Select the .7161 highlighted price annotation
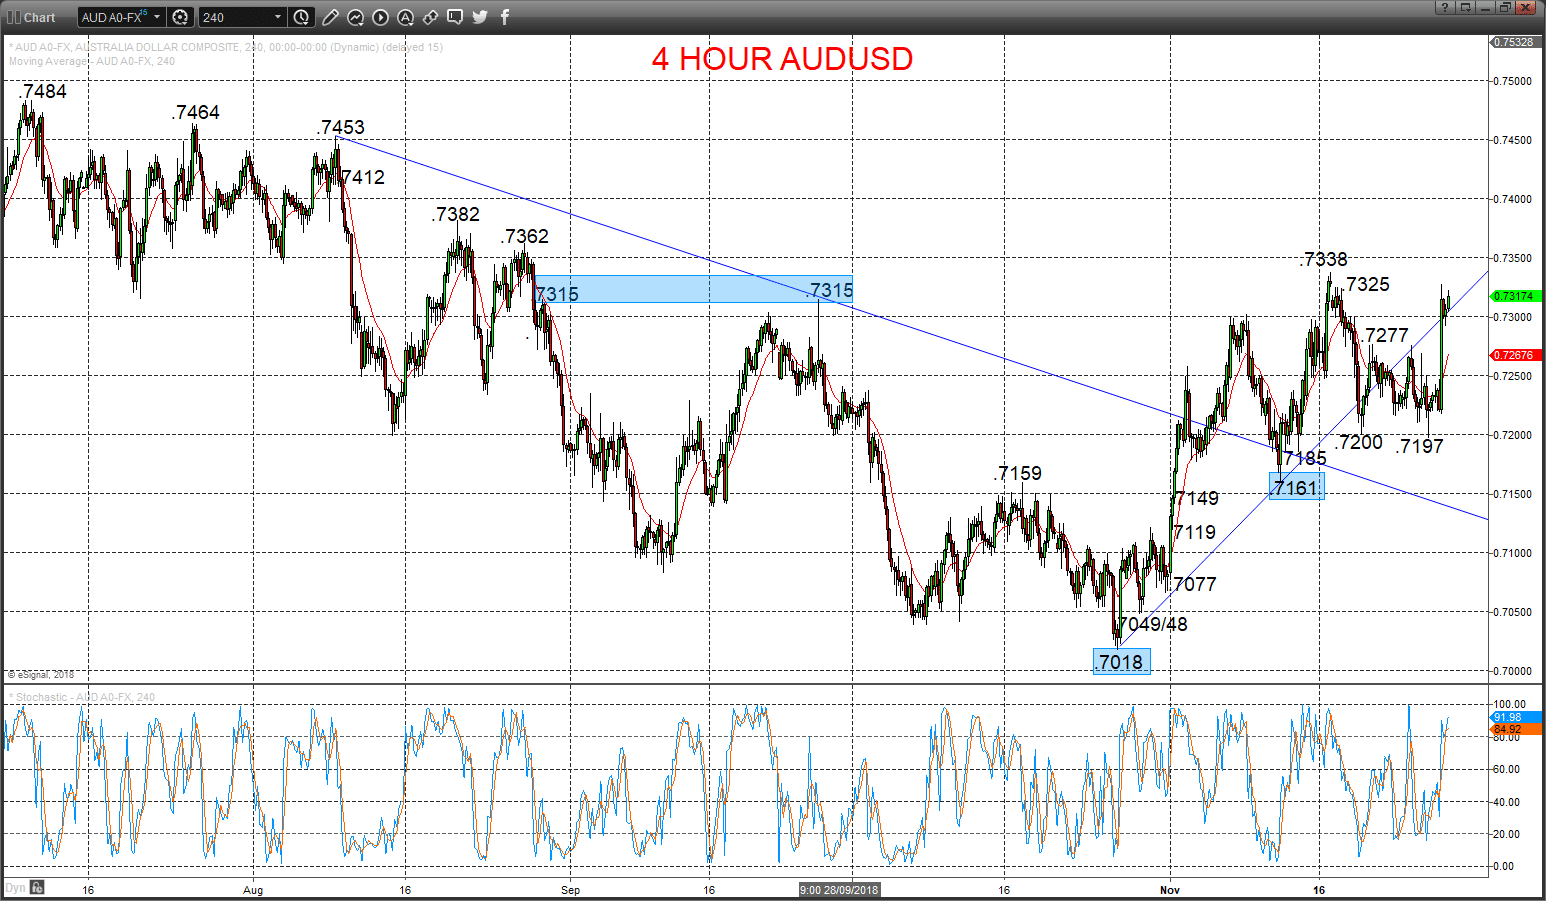Viewport: 1546px width, 901px height. tap(1296, 487)
